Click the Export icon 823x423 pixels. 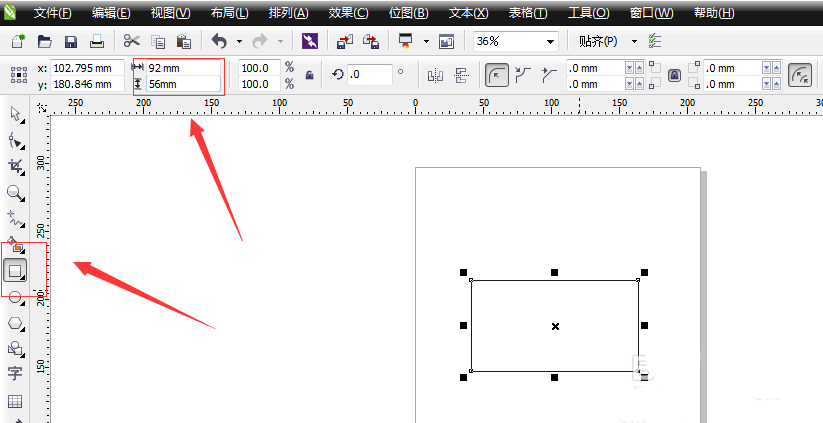[x=371, y=41]
